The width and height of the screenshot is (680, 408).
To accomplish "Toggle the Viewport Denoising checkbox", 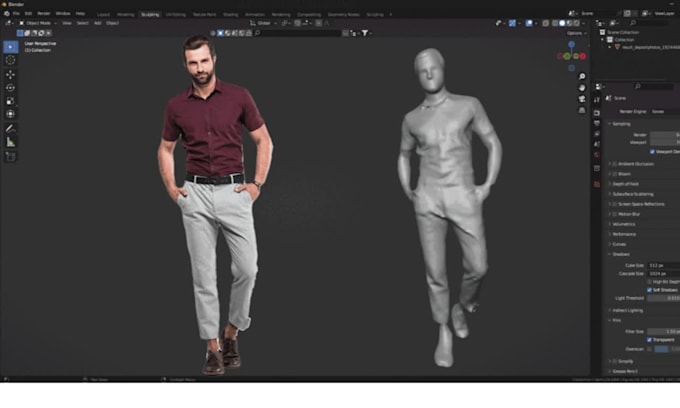I will click(652, 152).
